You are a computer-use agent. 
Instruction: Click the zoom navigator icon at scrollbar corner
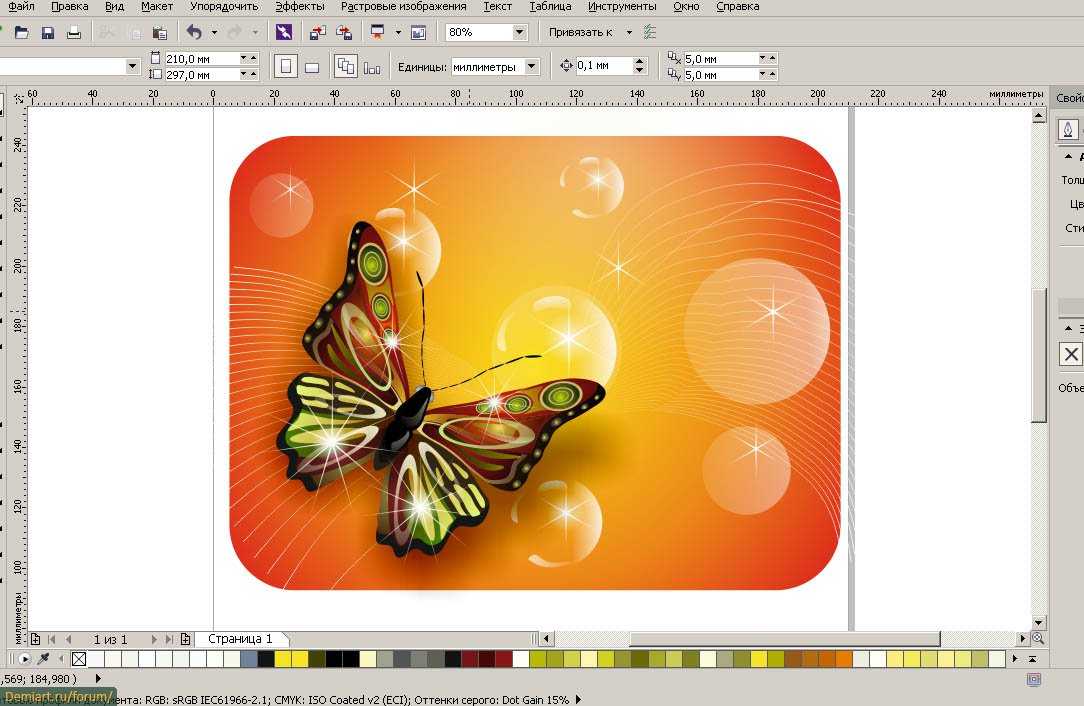(x=1038, y=638)
